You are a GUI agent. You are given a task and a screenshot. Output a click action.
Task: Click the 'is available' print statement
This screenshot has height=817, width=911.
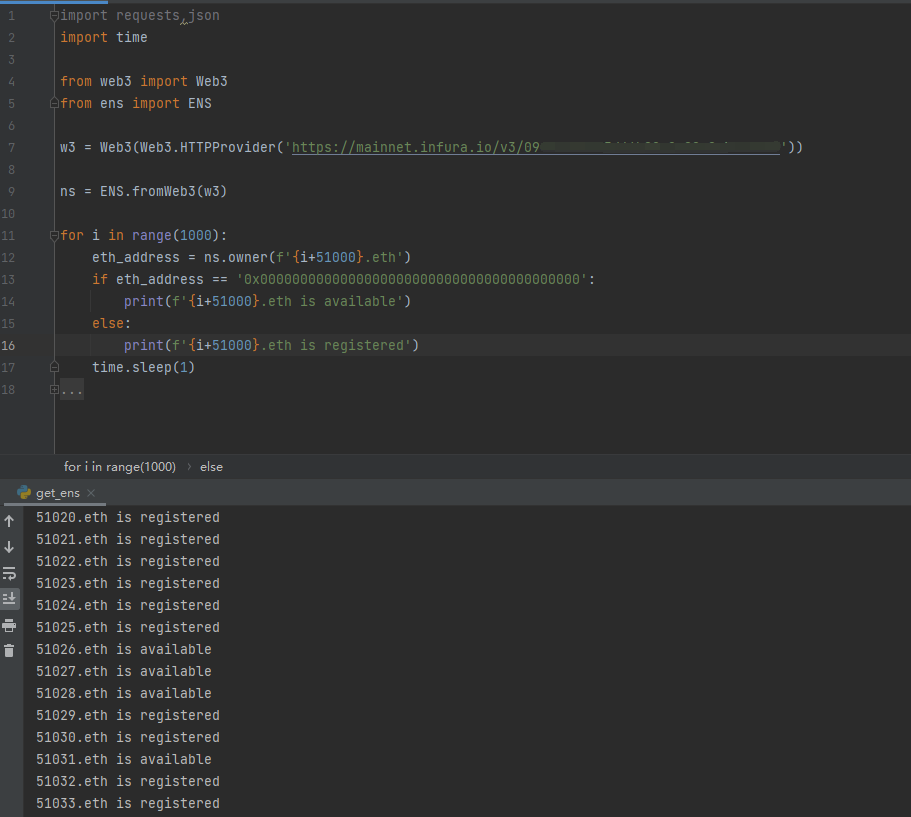click(x=267, y=302)
